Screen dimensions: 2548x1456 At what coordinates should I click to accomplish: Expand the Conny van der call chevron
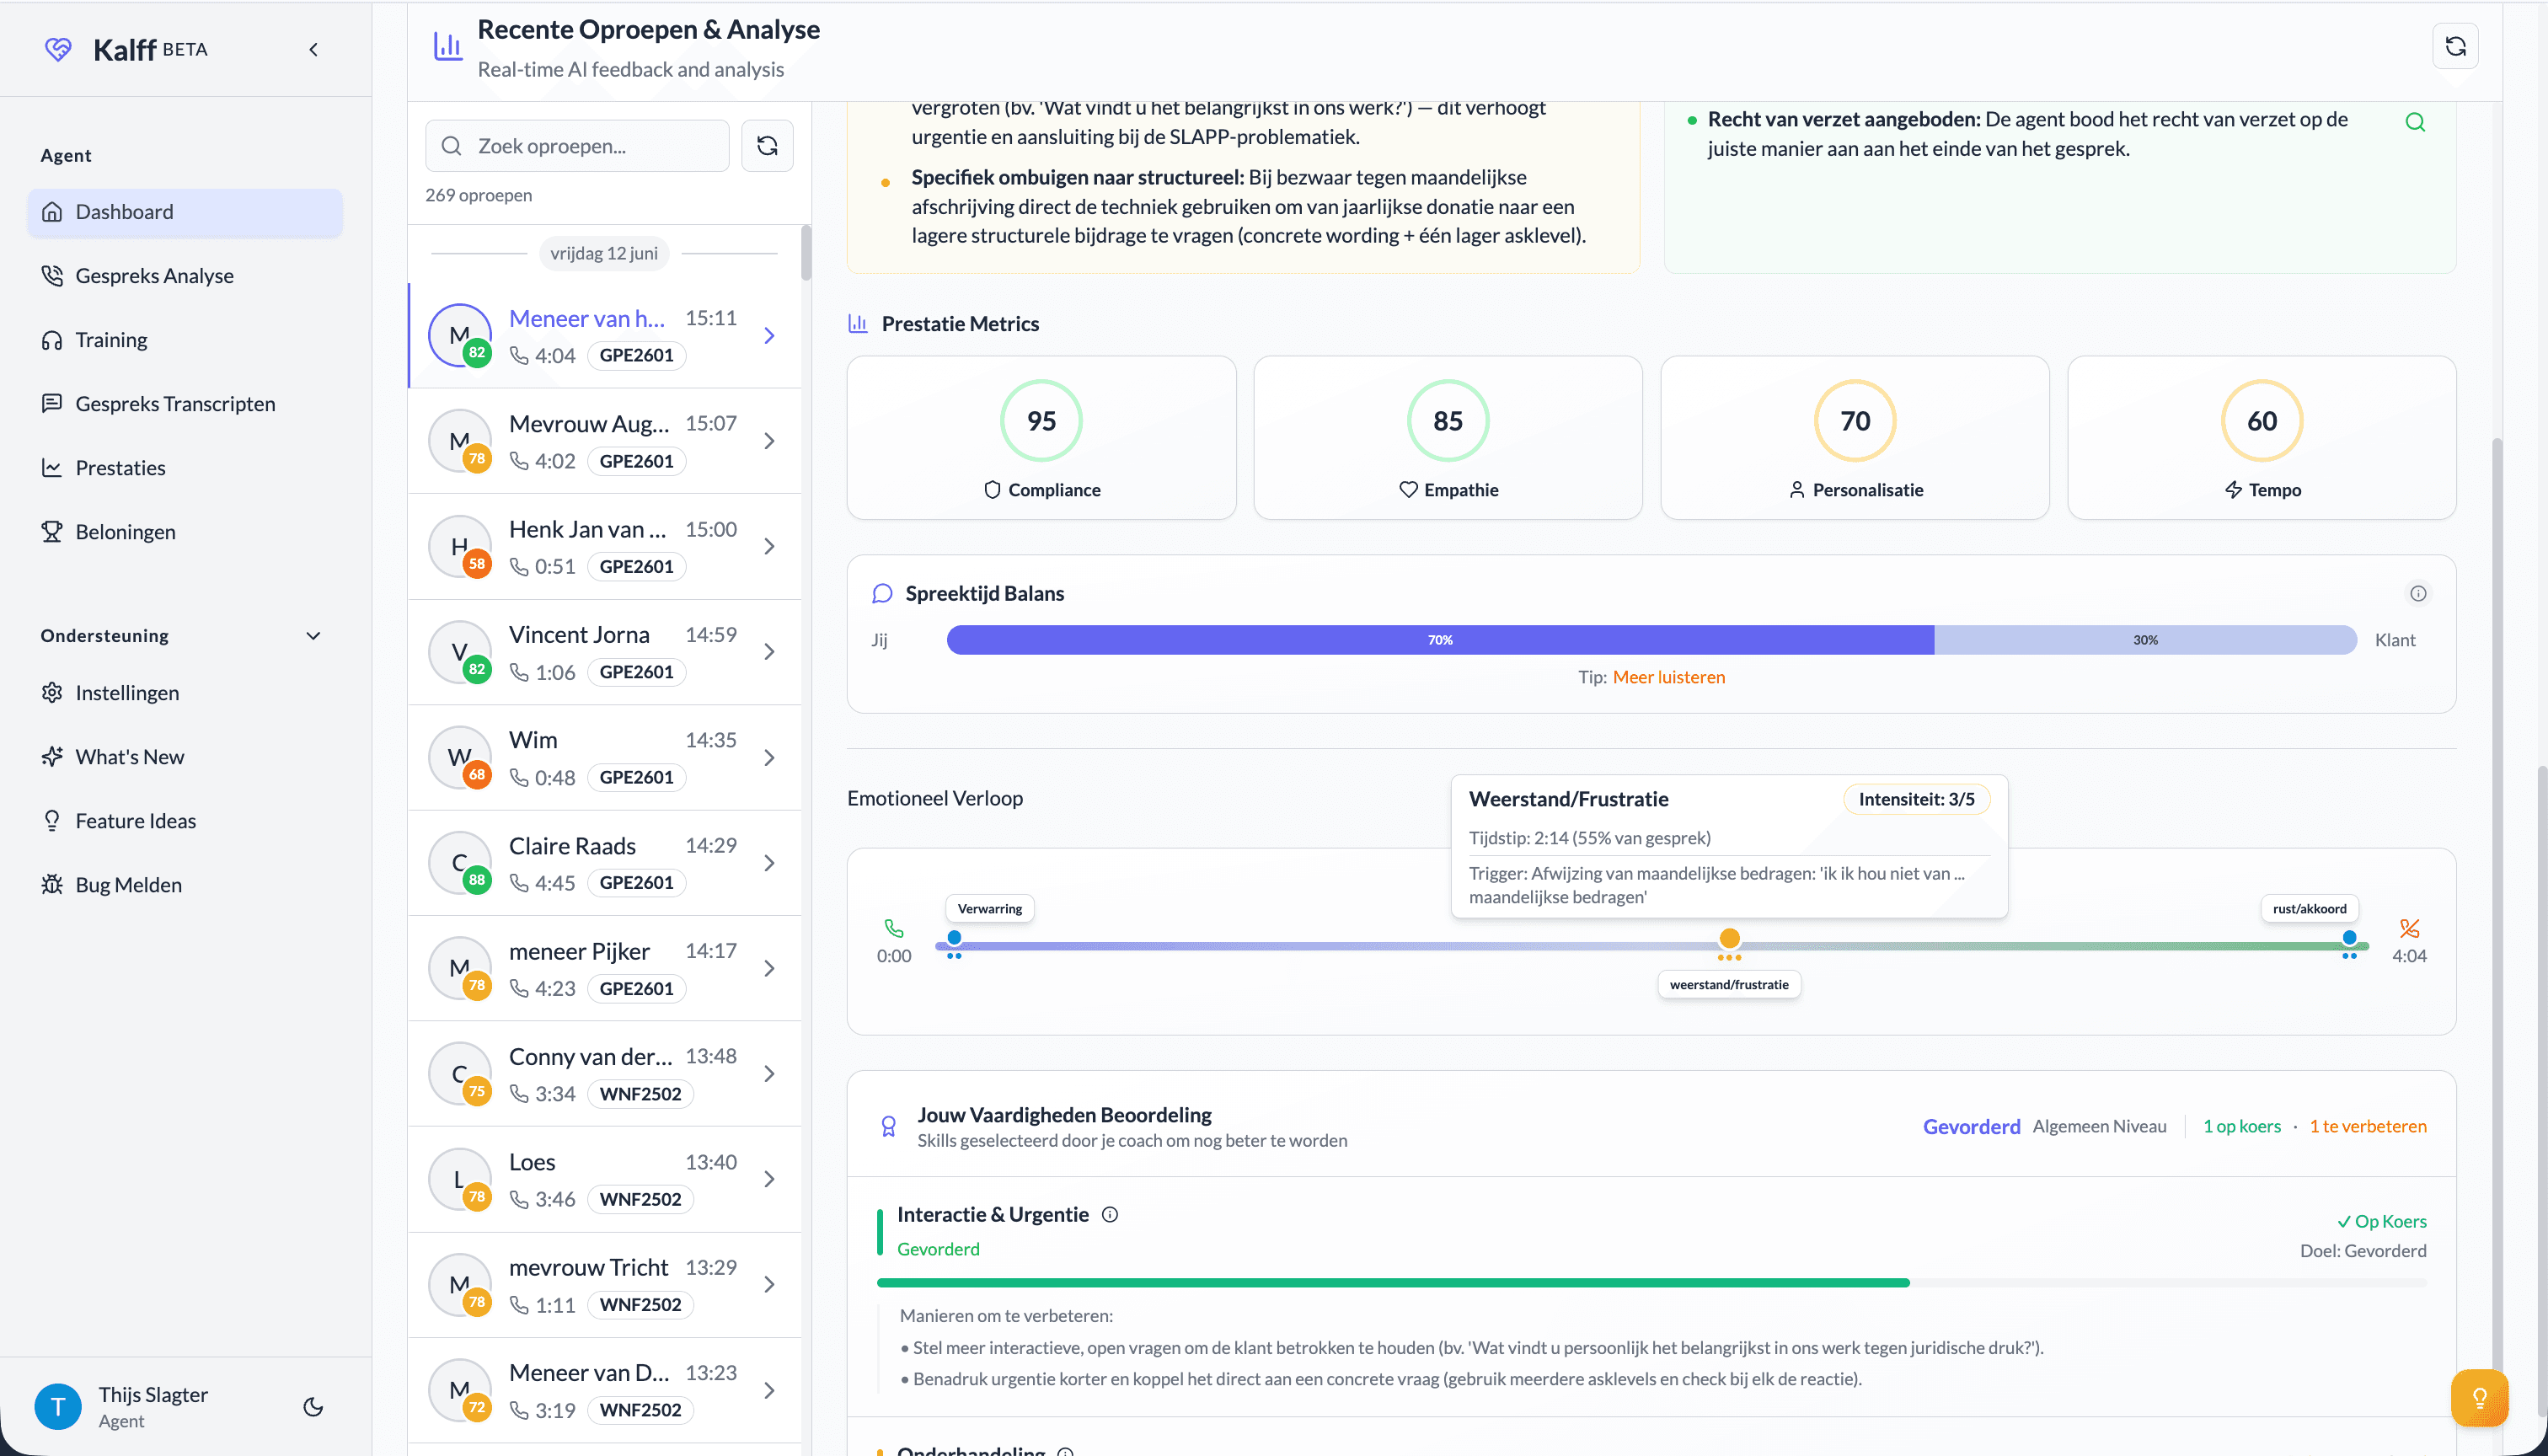pyautogui.click(x=769, y=1074)
